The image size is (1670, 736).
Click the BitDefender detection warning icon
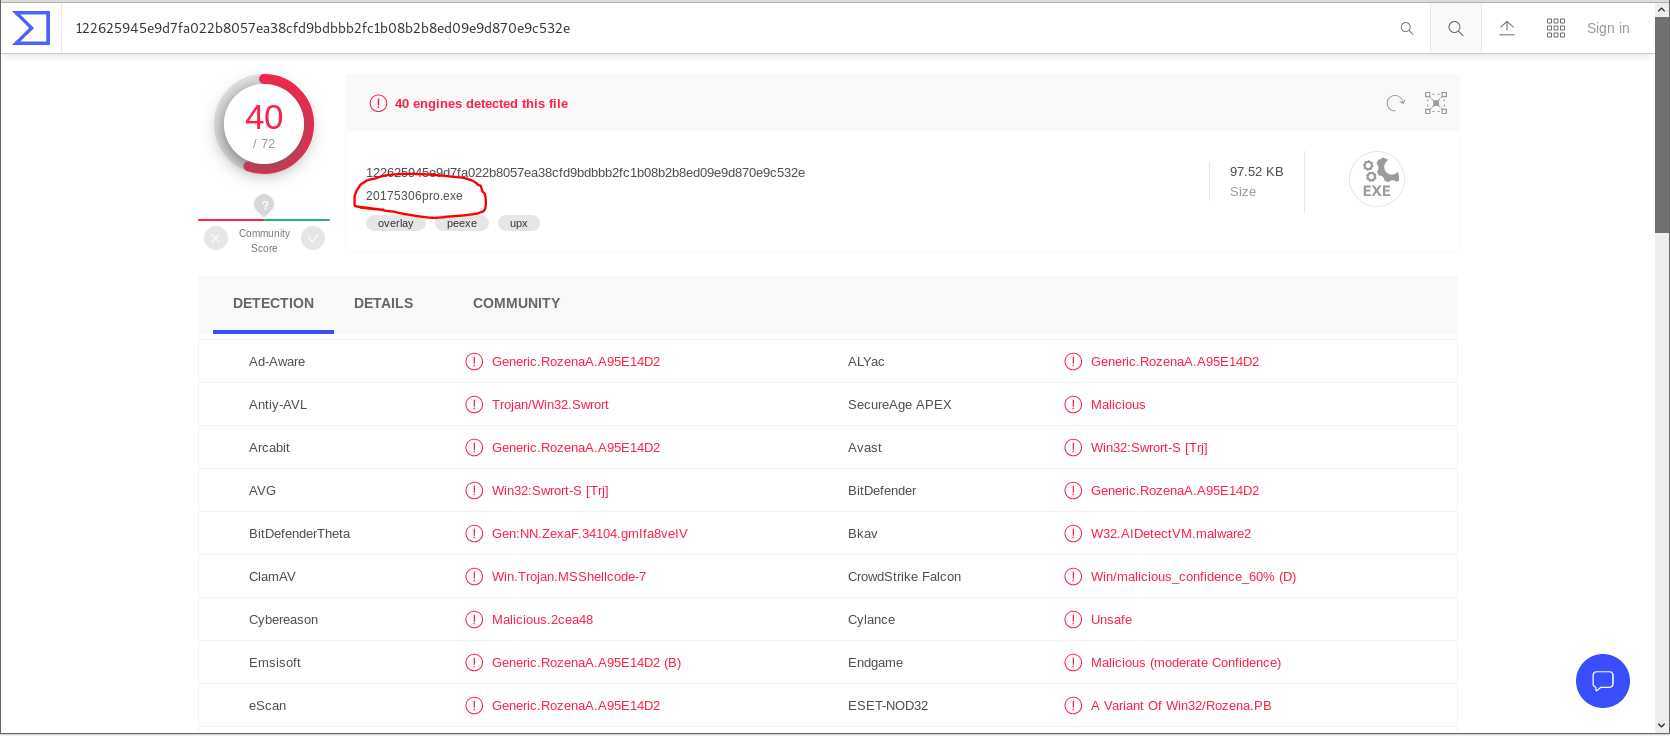(x=1073, y=491)
